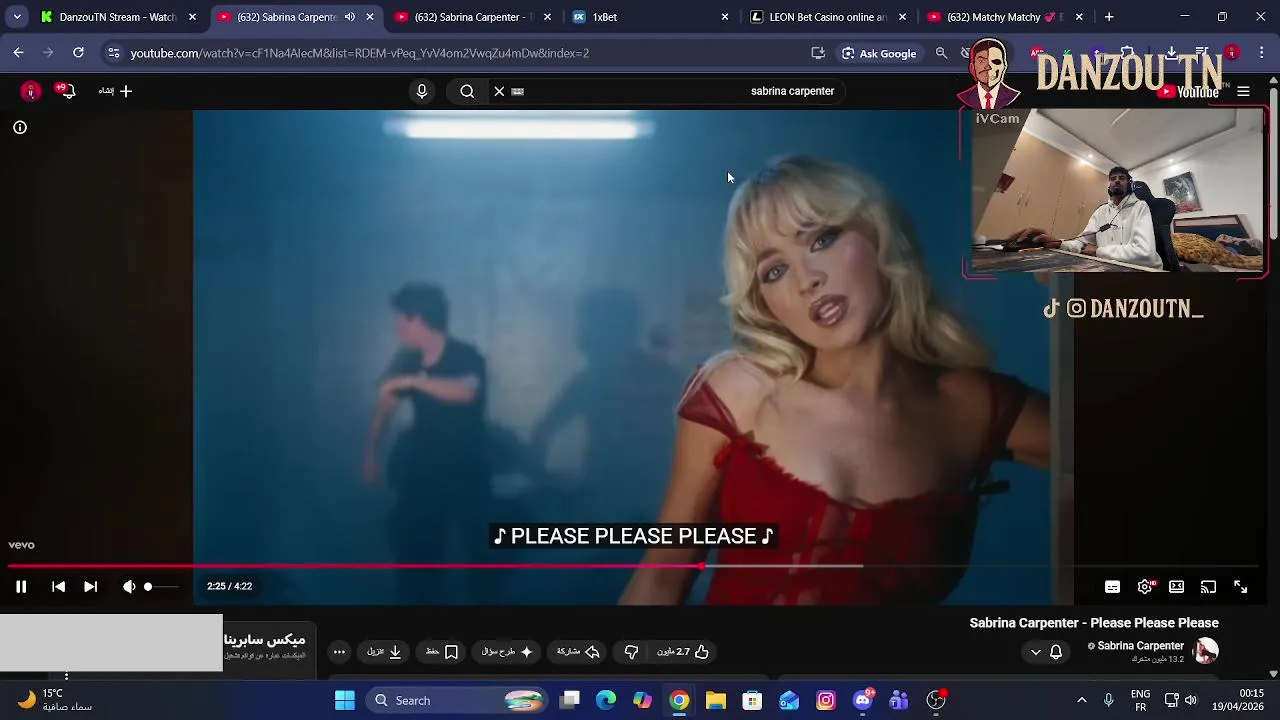Reload the current page
The width and height of the screenshot is (1280, 720).
(x=78, y=53)
